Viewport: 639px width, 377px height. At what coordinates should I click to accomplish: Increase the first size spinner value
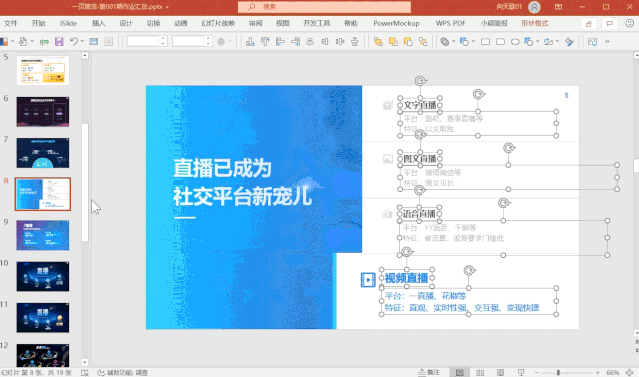(163, 39)
